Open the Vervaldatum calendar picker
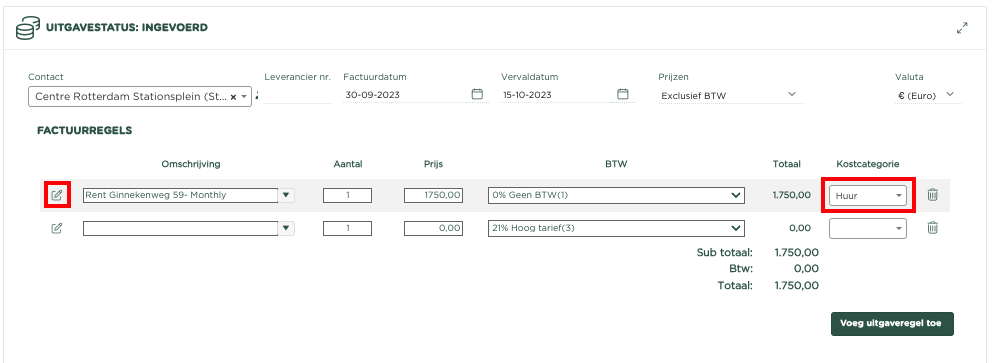The image size is (994, 363). (x=623, y=94)
